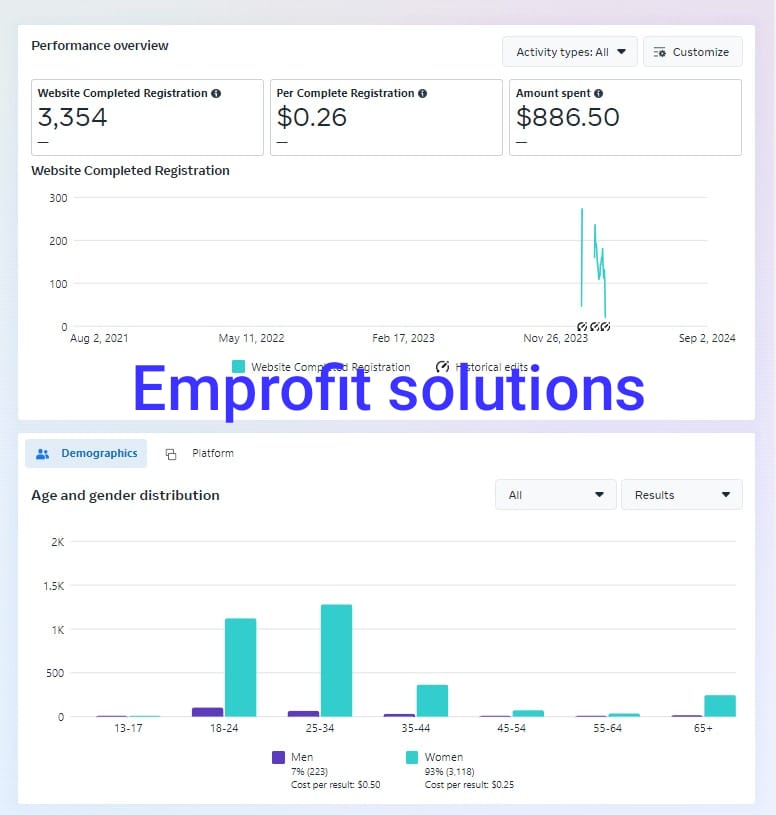
Task: Click info icon beside Website Completed Registration
Action: point(216,93)
